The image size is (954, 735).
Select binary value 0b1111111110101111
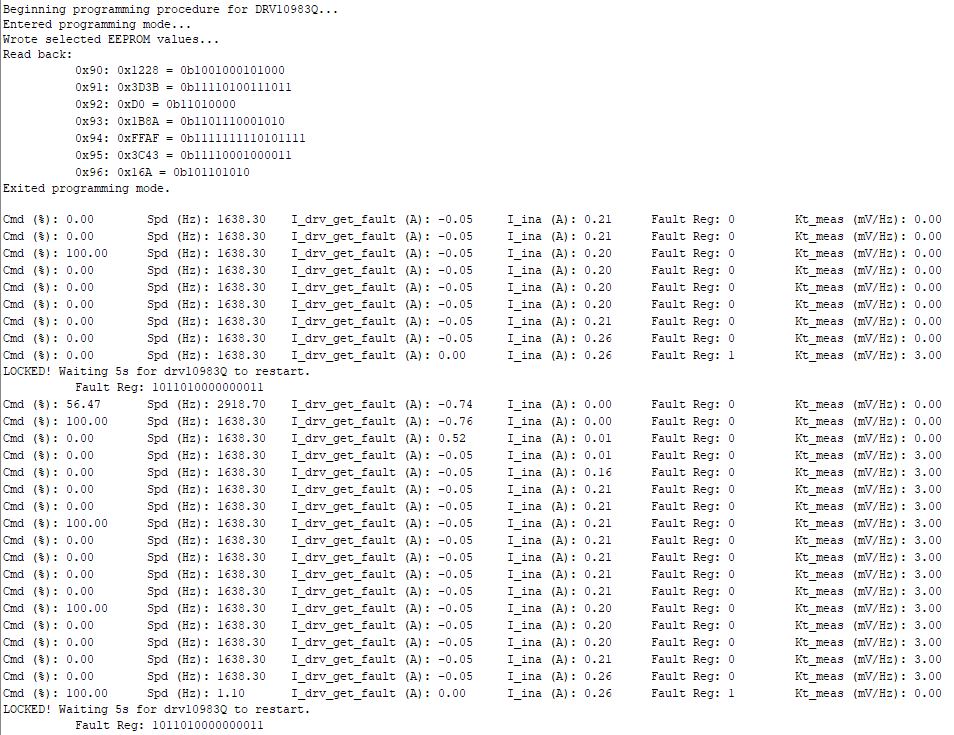(x=243, y=139)
